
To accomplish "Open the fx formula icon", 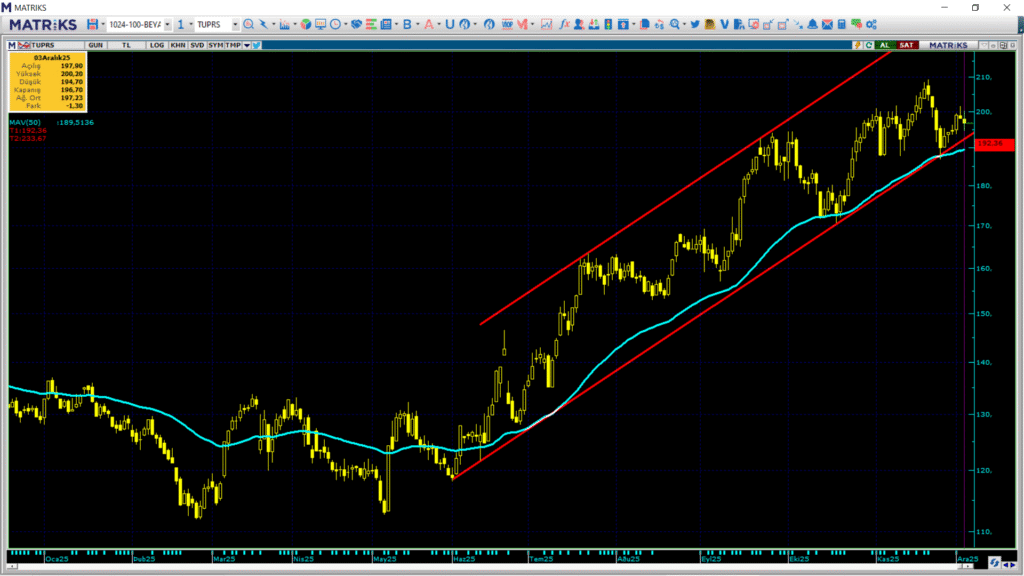I will click(x=565, y=24).
